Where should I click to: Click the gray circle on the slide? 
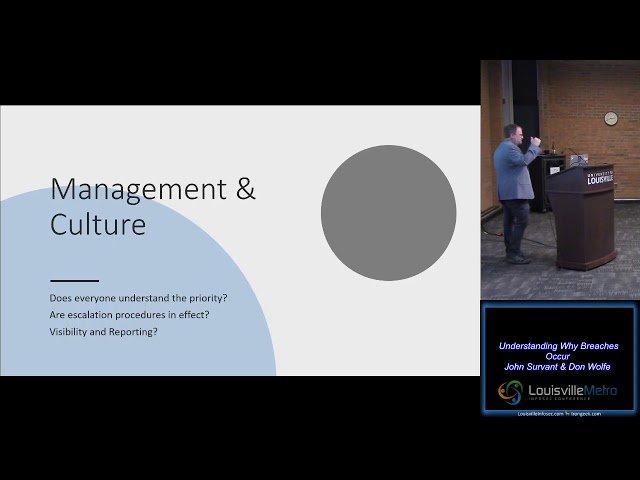(388, 212)
